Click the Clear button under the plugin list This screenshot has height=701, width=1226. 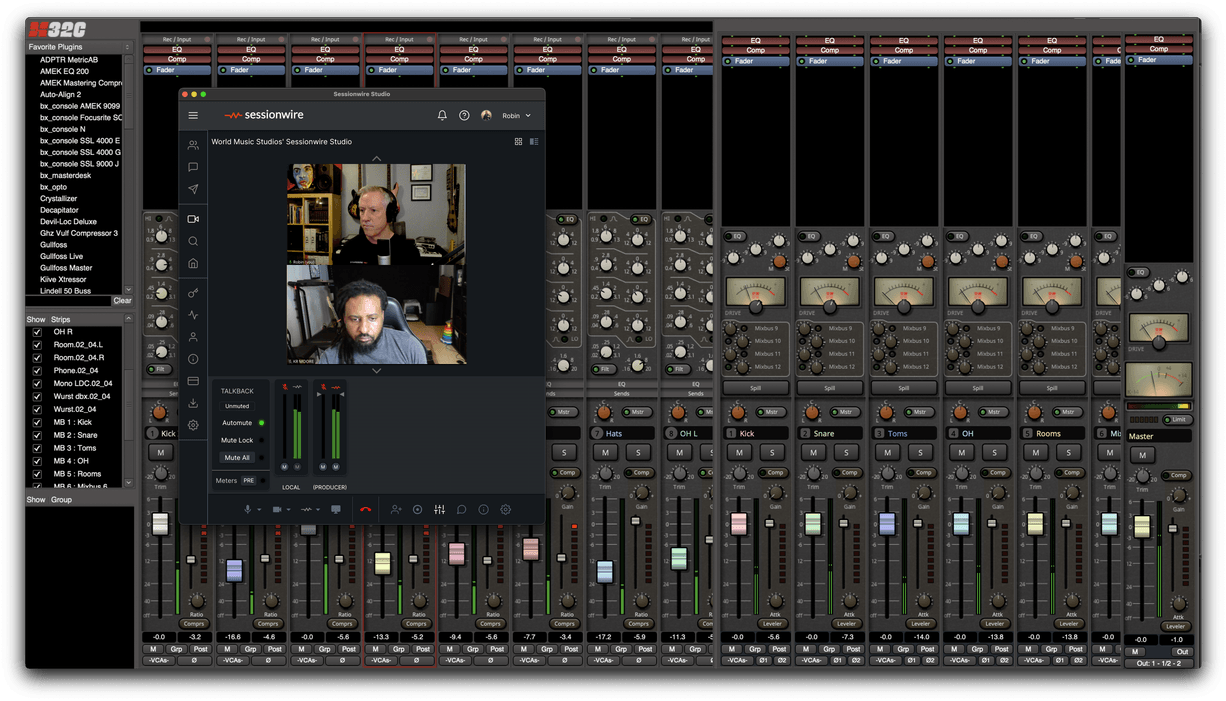pos(122,300)
